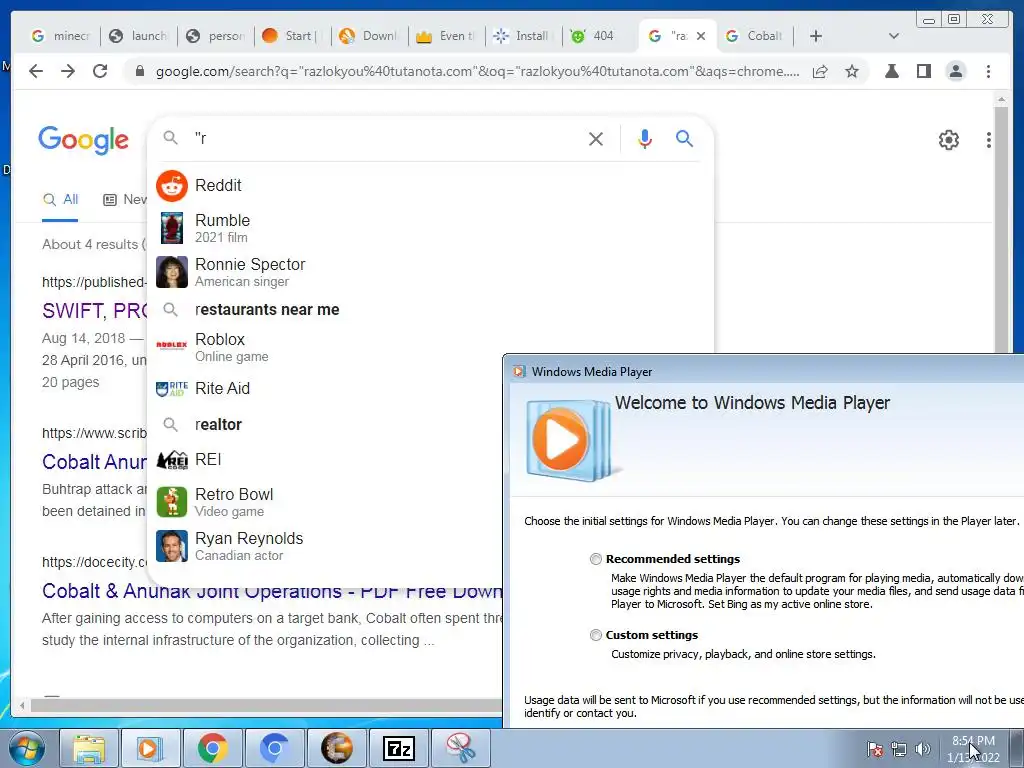Go back using Chrome's back arrow
The height and width of the screenshot is (768, 1024).
36,71
